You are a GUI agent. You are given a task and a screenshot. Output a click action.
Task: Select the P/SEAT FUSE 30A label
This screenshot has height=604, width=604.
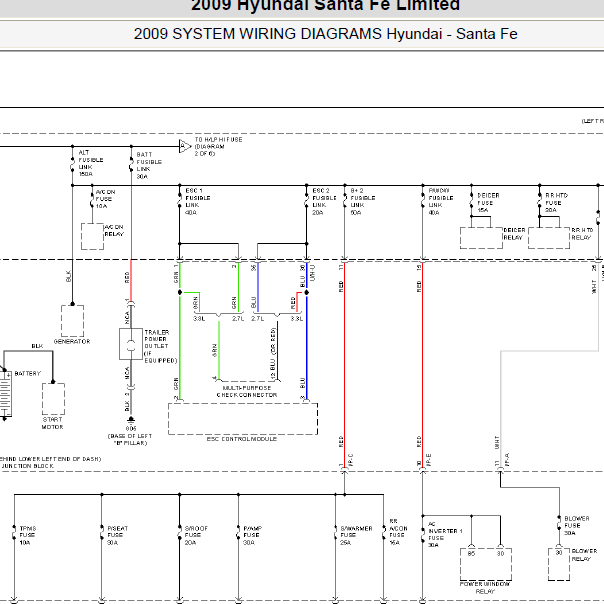(117, 535)
